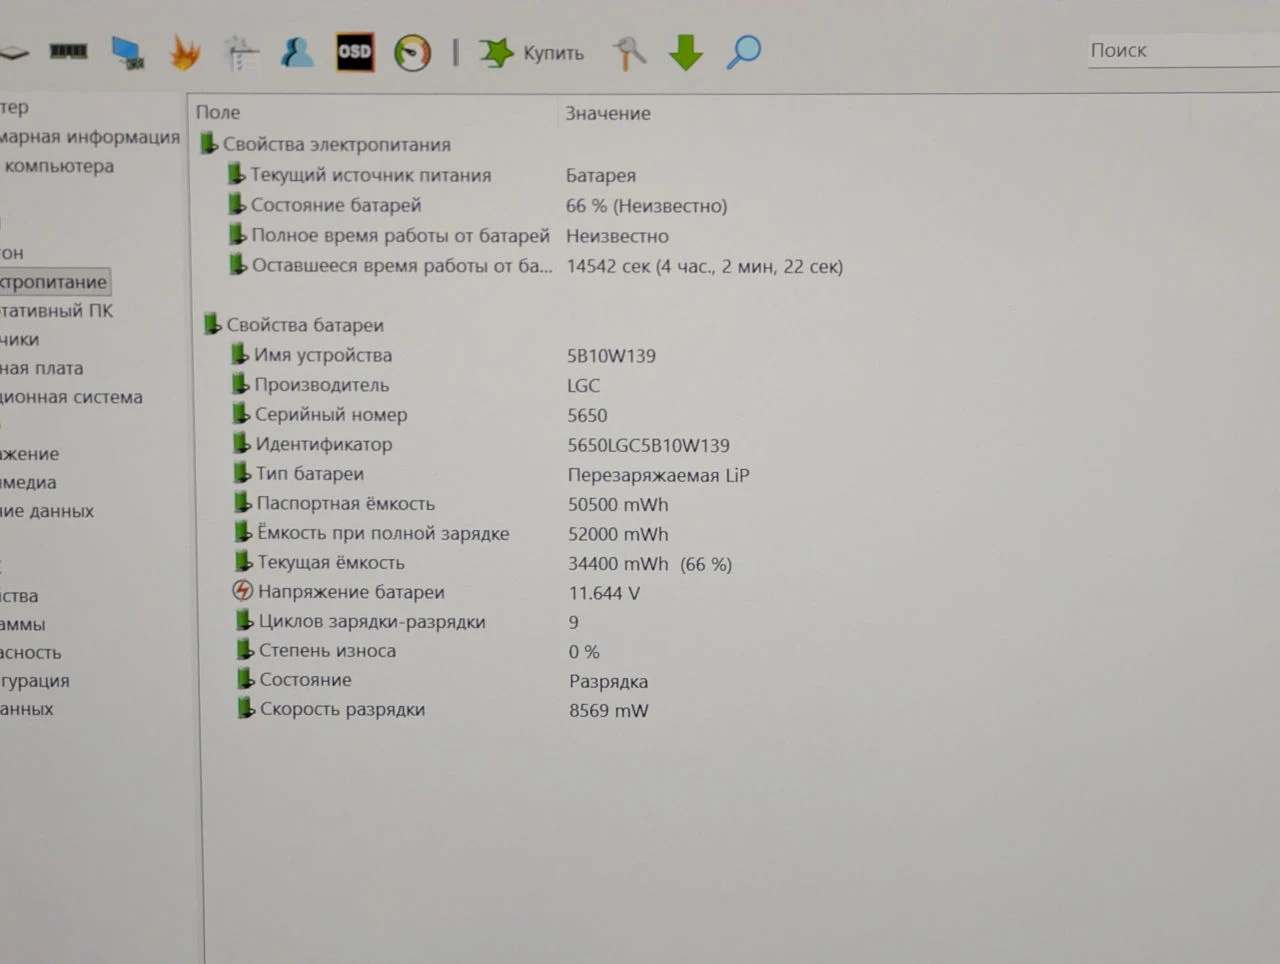Image resolution: width=1280 pixels, height=964 pixels.
Task: Click the green download arrow icon
Action: pos(686,53)
